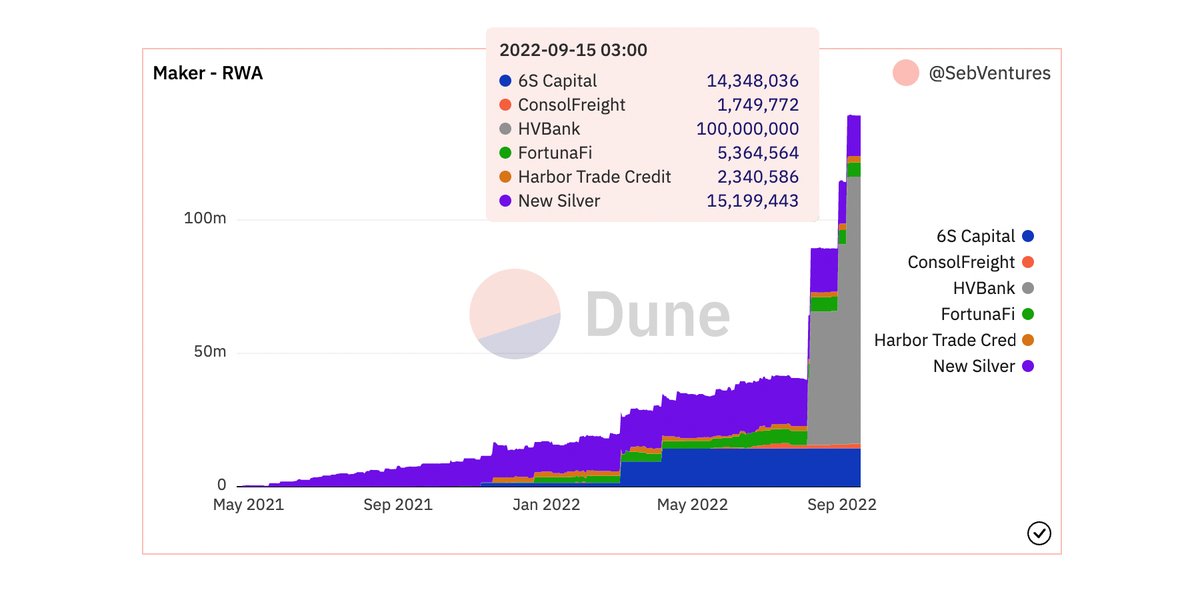Click the blue 6S Capital legend dot
The height and width of the screenshot is (600, 1200).
(x=1028, y=236)
